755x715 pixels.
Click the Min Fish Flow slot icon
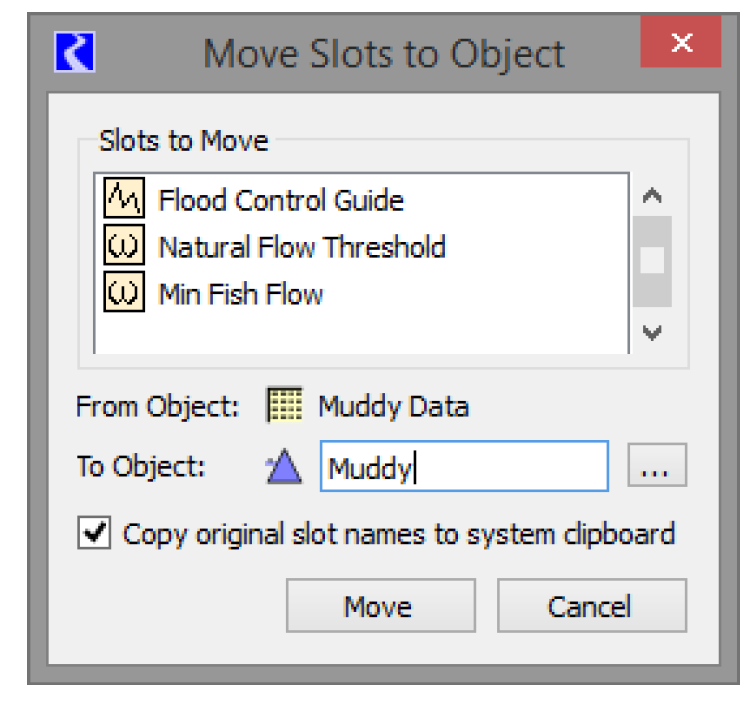pyautogui.click(x=123, y=293)
